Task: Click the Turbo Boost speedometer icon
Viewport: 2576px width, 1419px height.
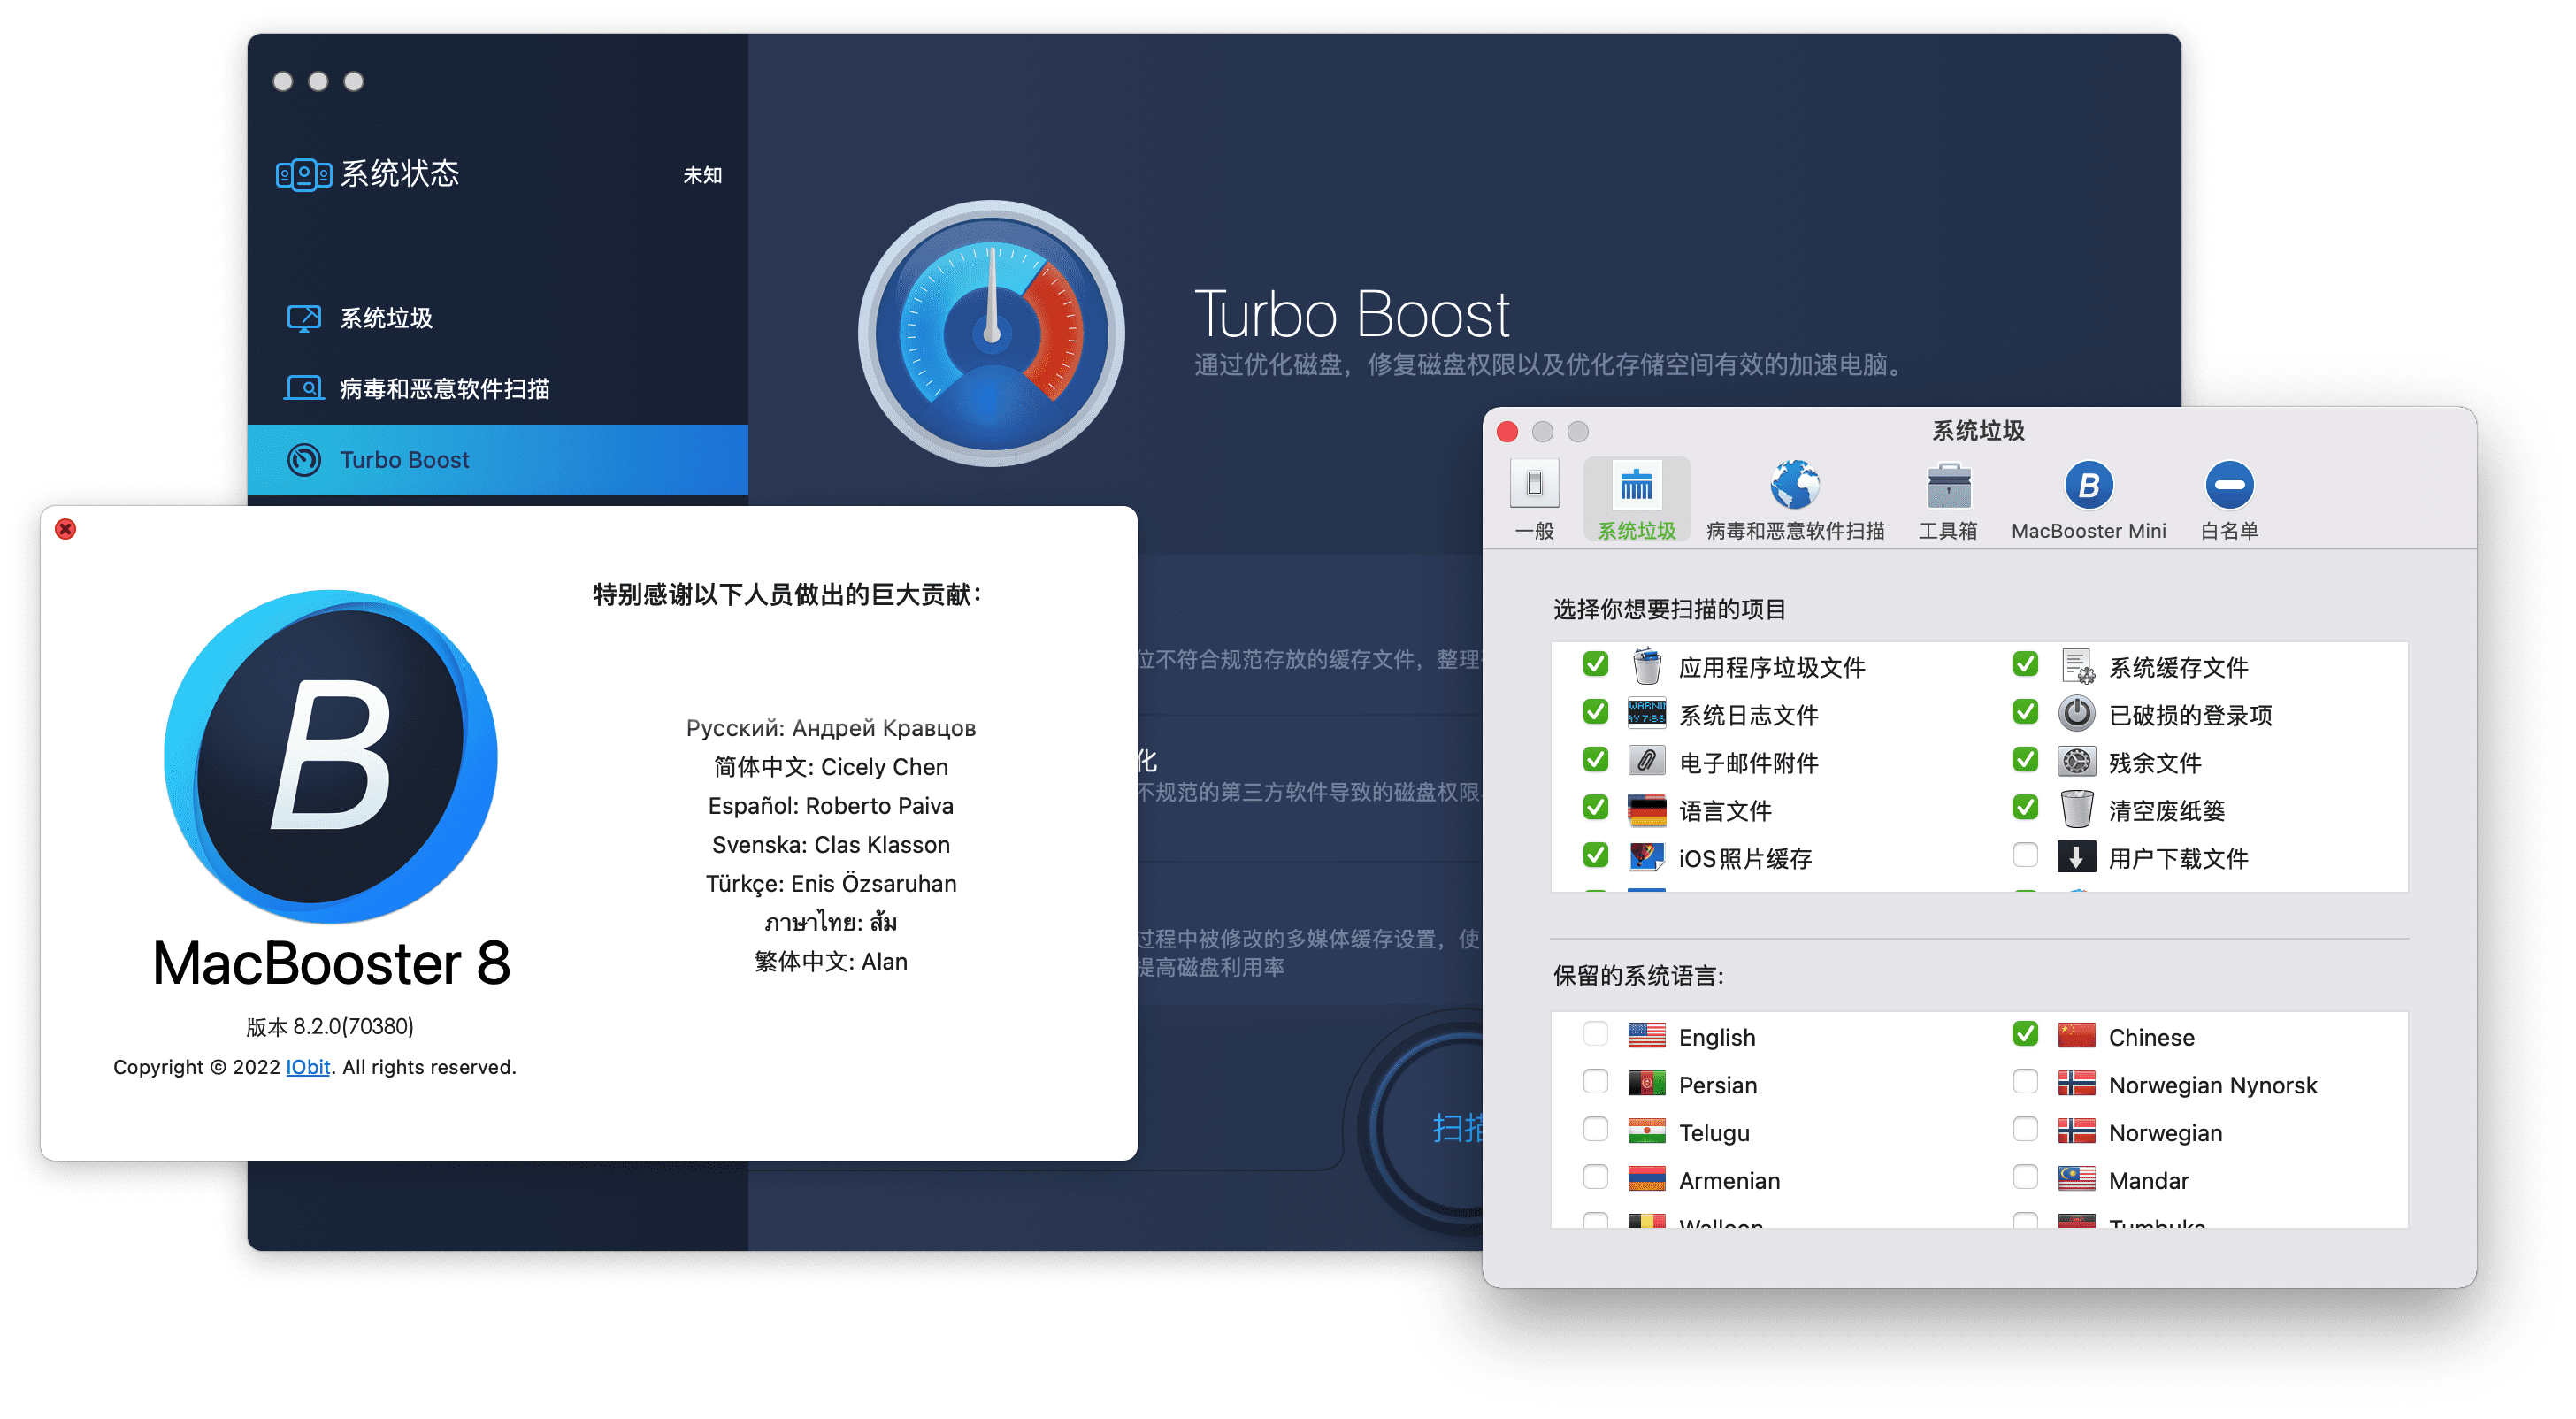Action: pos(991,334)
